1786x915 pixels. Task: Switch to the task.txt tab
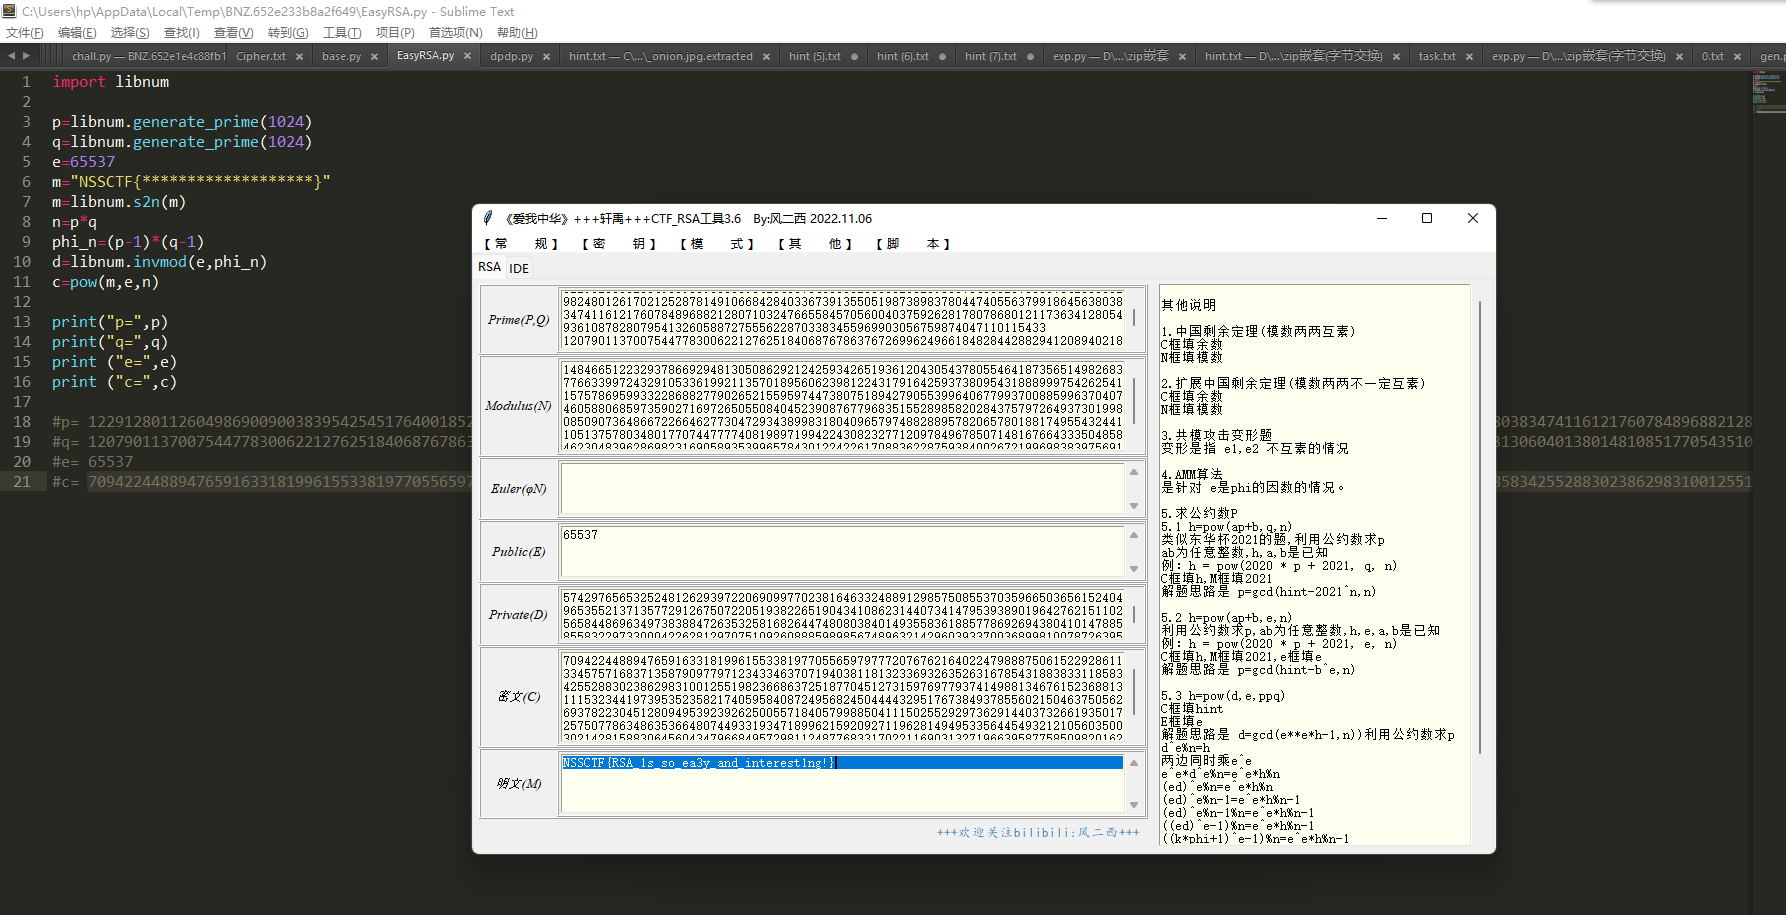click(x=1437, y=56)
